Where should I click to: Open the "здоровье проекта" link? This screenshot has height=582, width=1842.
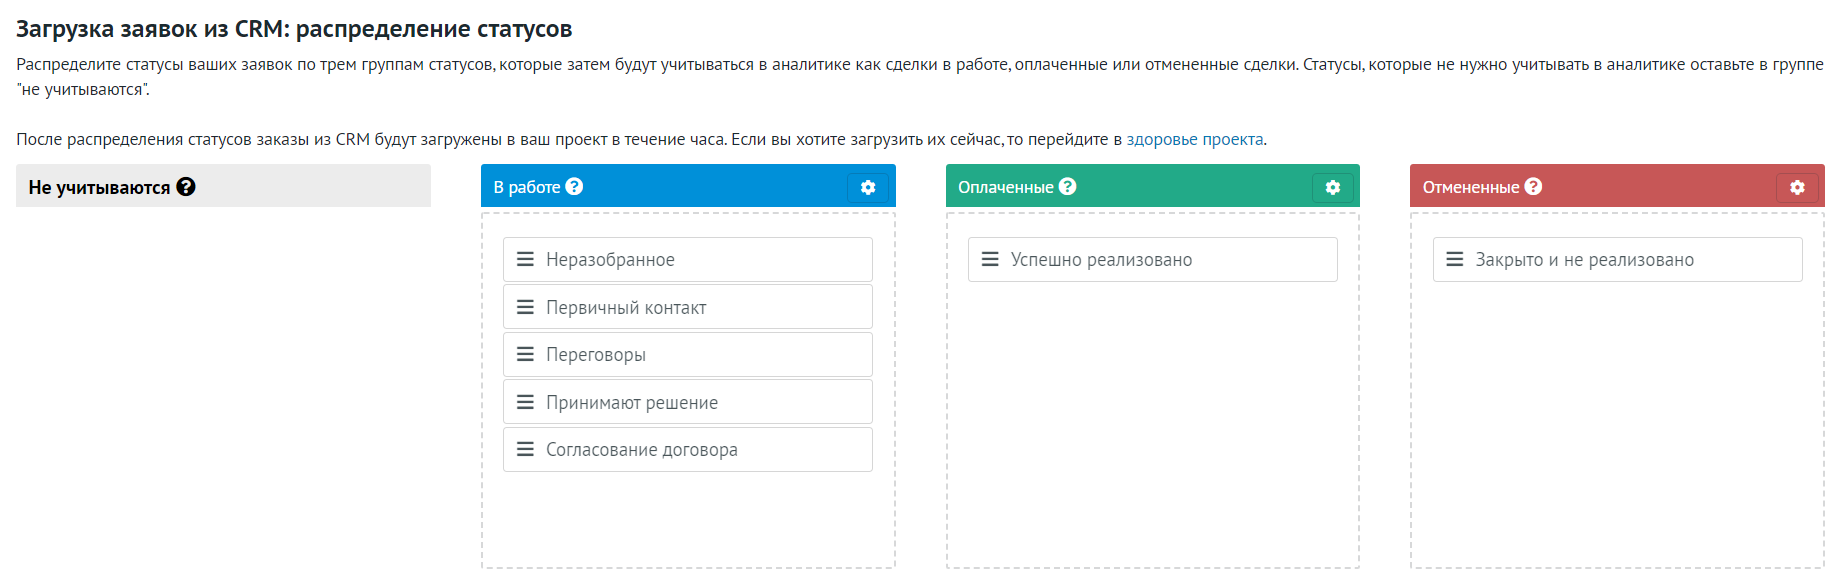click(x=1196, y=140)
